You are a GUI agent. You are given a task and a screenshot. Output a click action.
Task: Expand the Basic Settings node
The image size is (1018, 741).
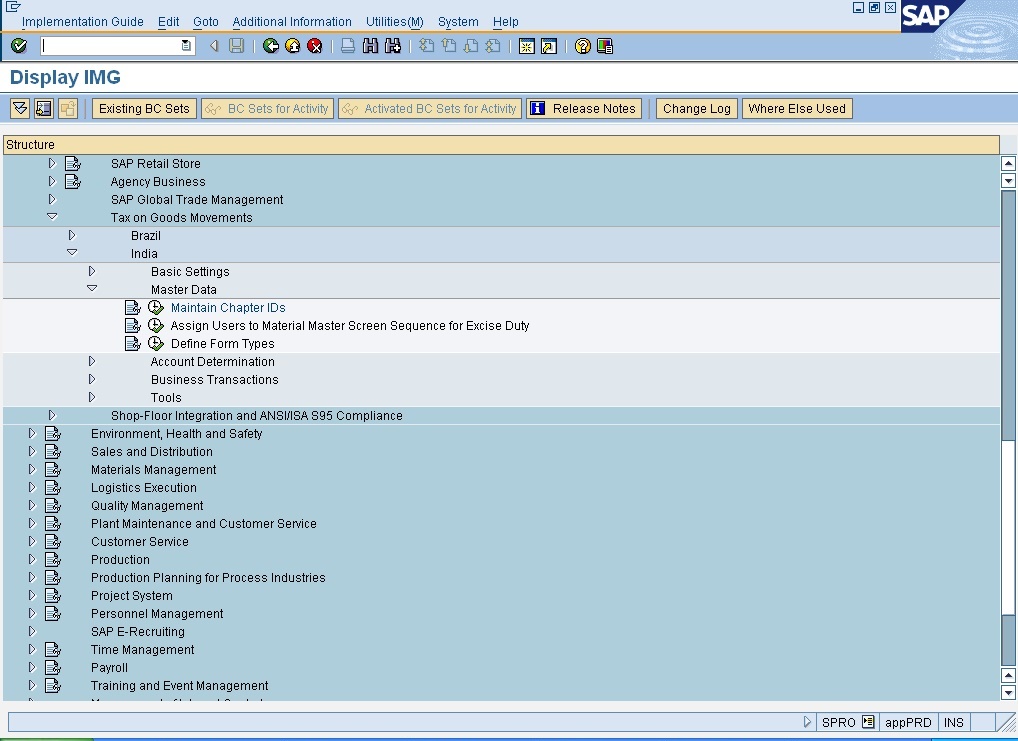point(92,271)
